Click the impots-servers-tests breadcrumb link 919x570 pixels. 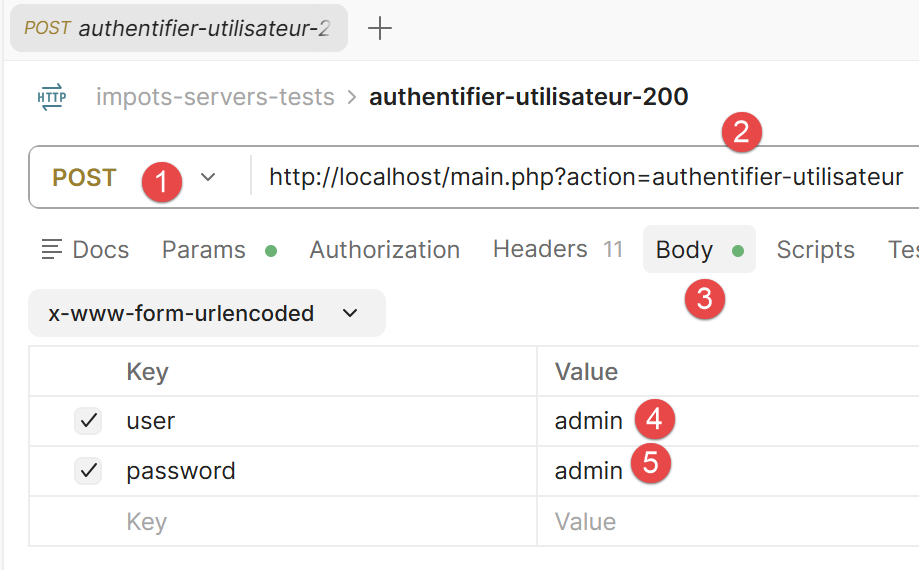pos(215,97)
